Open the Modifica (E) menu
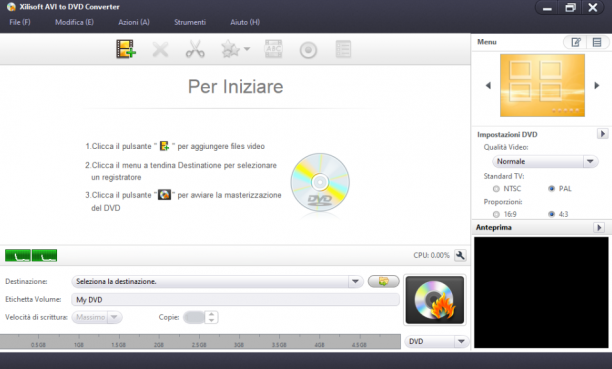Viewport: 612px width, 369px height. pyautogui.click(x=75, y=22)
